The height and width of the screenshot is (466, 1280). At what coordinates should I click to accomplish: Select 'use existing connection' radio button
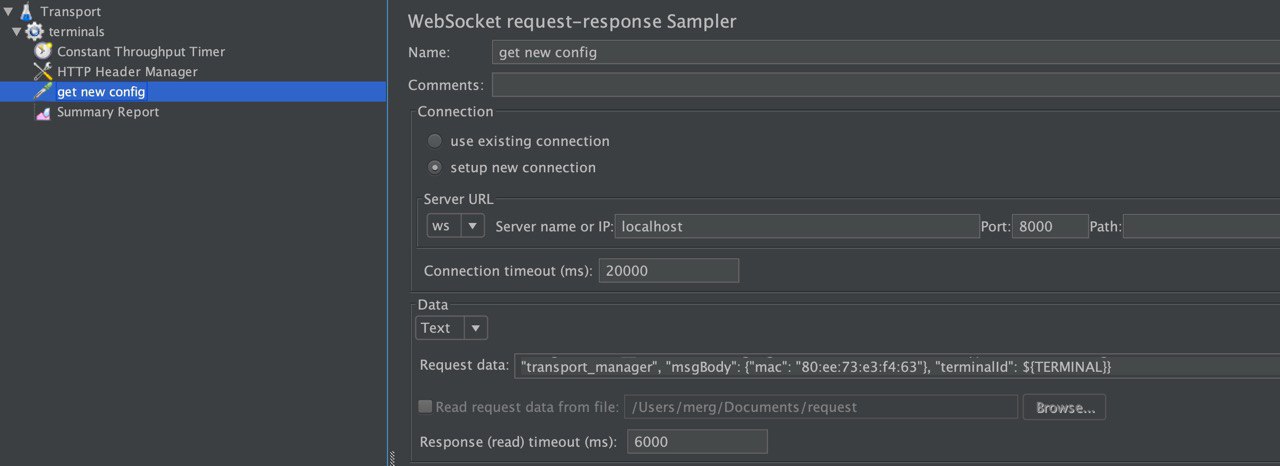pyautogui.click(x=435, y=141)
